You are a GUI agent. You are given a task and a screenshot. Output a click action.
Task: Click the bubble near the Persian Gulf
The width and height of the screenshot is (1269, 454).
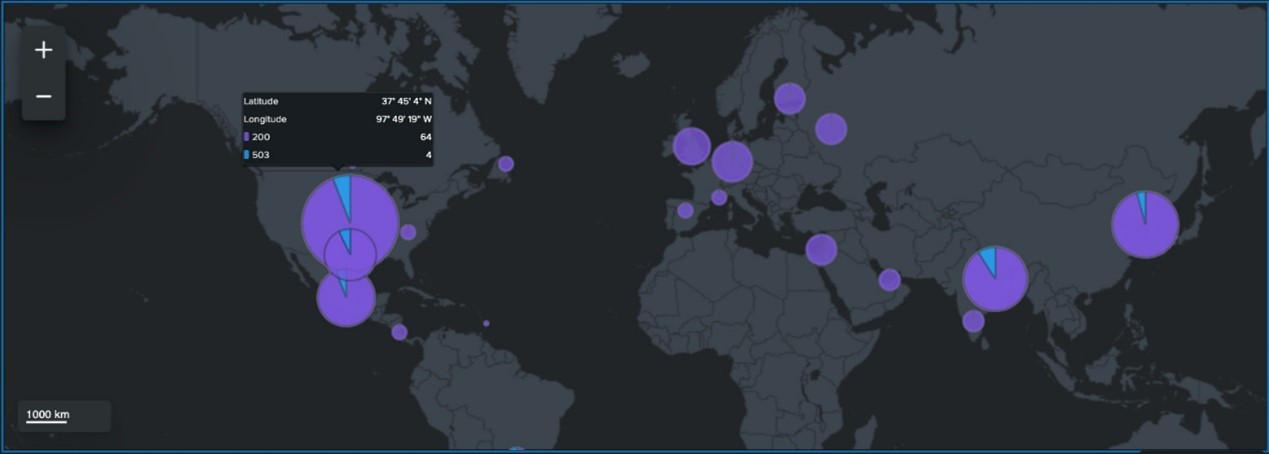889,280
